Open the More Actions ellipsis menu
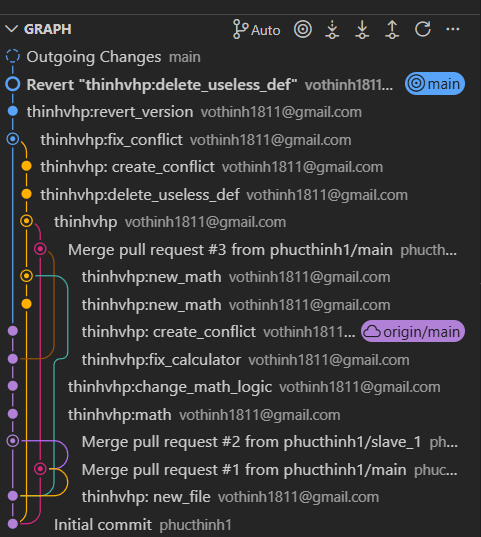 [x=453, y=29]
